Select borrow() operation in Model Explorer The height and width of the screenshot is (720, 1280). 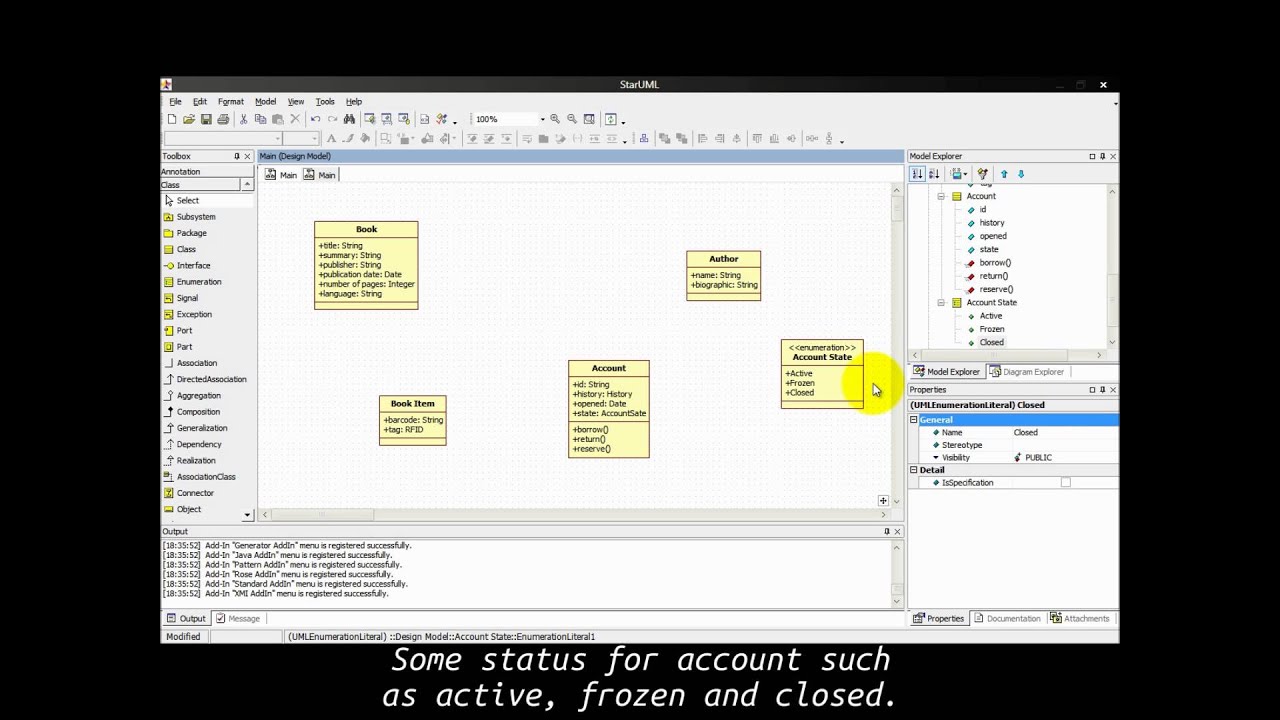click(x=994, y=262)
